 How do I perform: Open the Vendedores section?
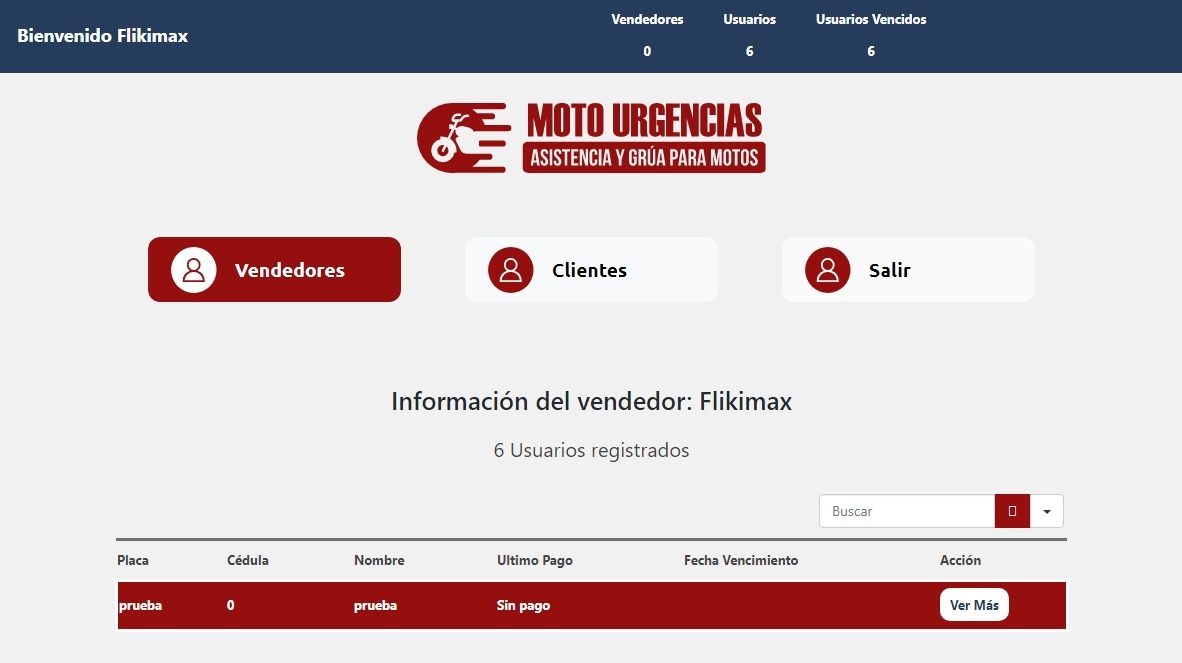[274, 270]
